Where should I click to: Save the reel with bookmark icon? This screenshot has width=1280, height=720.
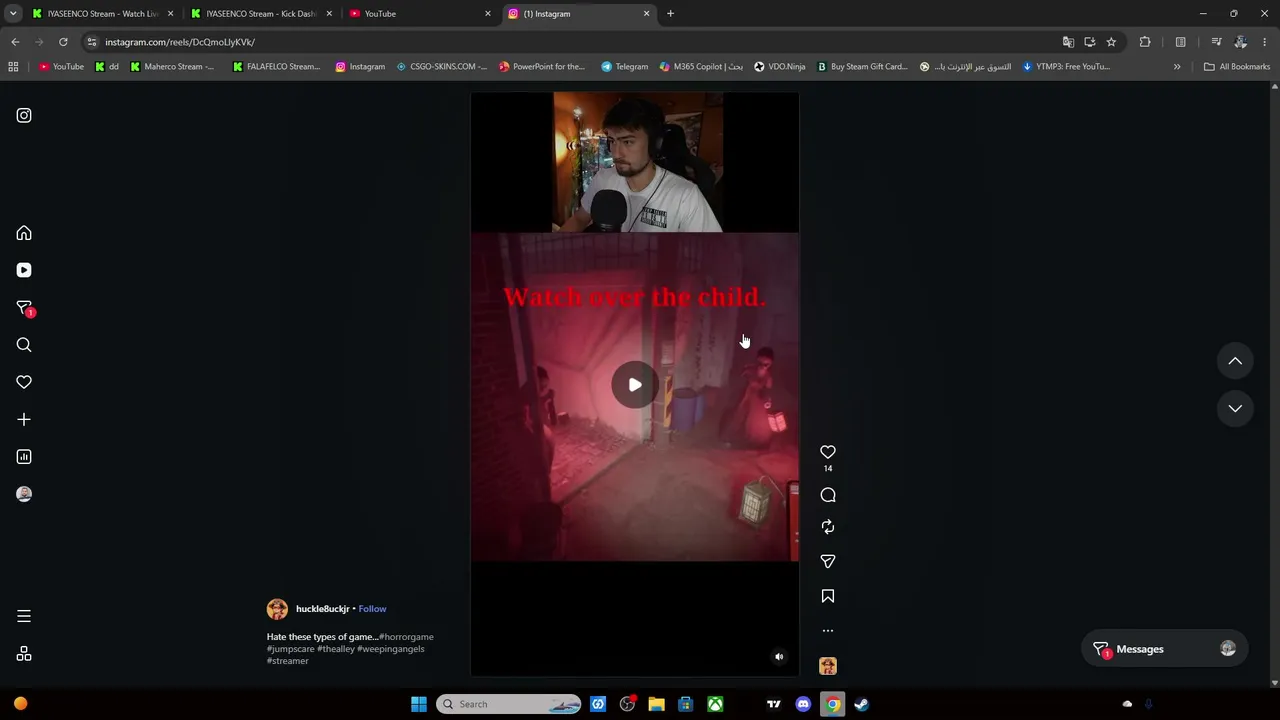(x=828, y=596)
